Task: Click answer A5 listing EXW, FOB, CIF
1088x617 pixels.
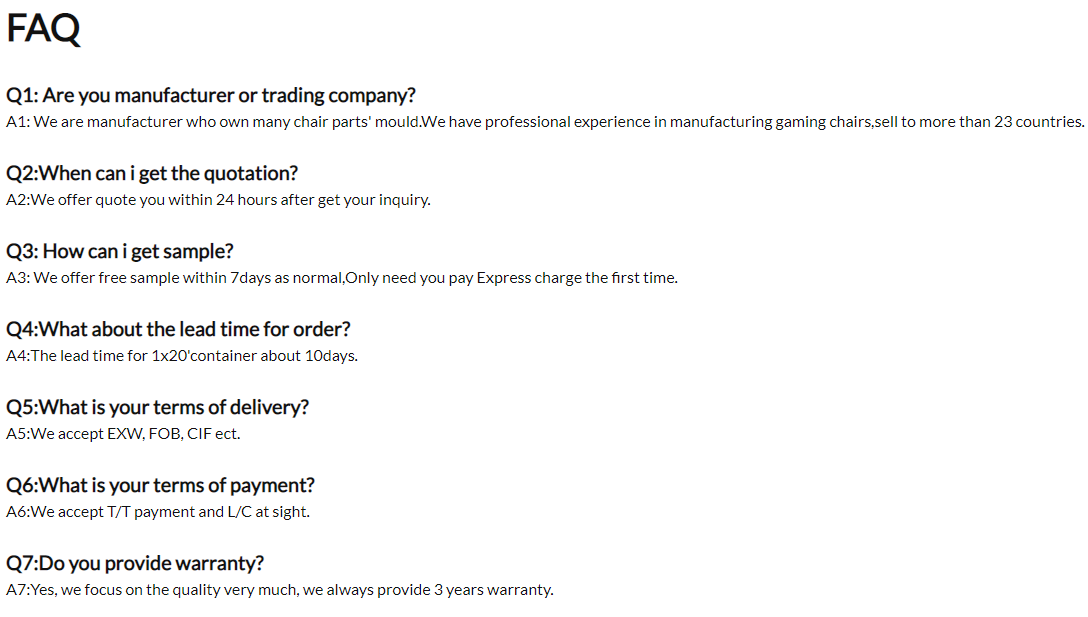Action: point(123,434)
